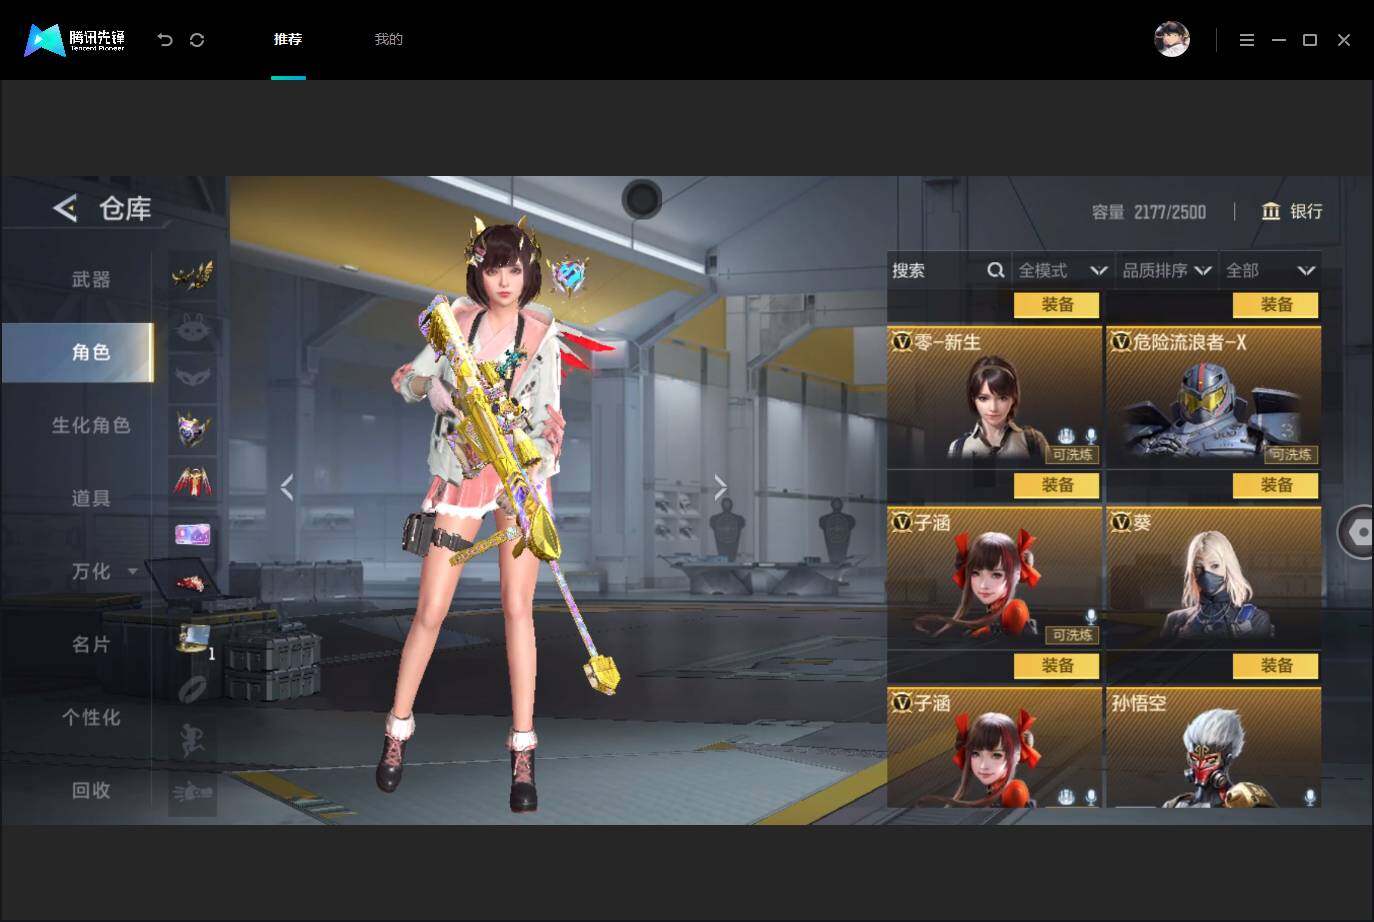Screen dimensions: 1374x922
Task: Switch to the 我的 tab
Action: tap(388, 39)
